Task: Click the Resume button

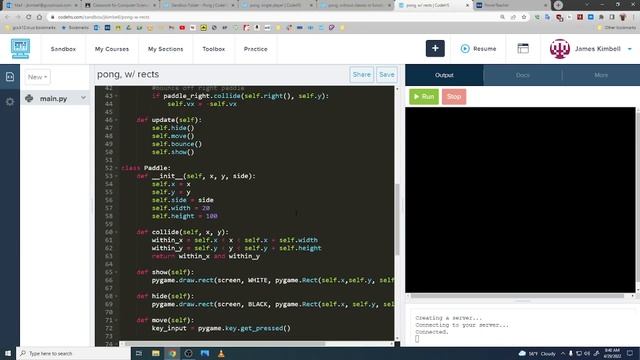Action: [478, 49]
